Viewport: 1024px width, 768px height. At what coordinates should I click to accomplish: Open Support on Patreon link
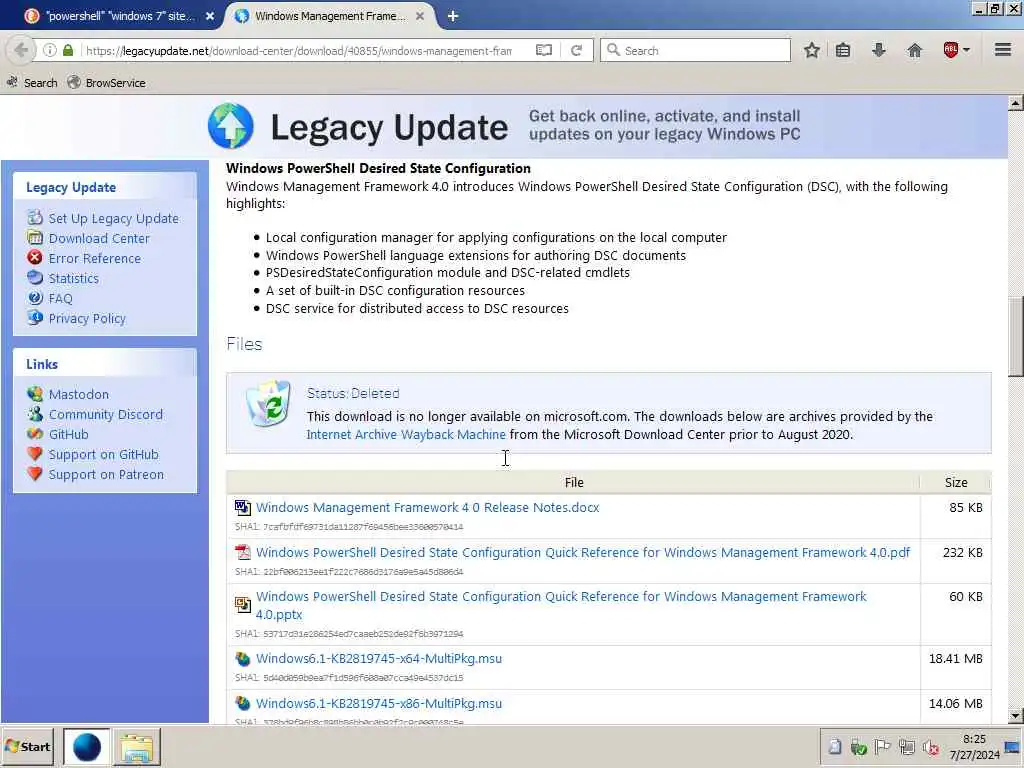pyautogui.click(x=106, y=475)
